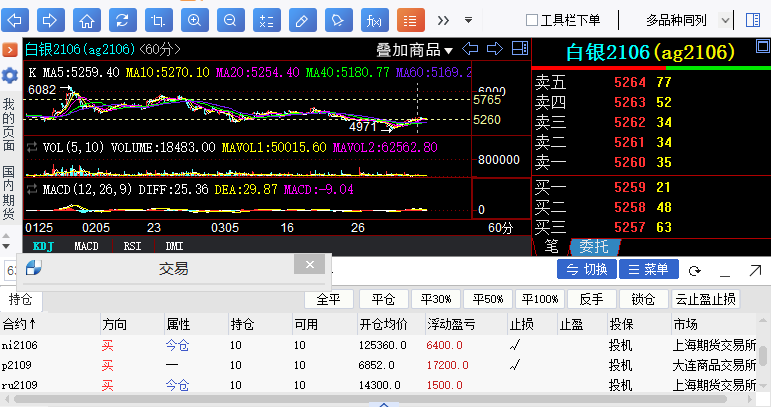Switch to 笔 tab in quote panel
This screenshot has height=407, width=771.
pyautogui.click(x=552, y=246)
